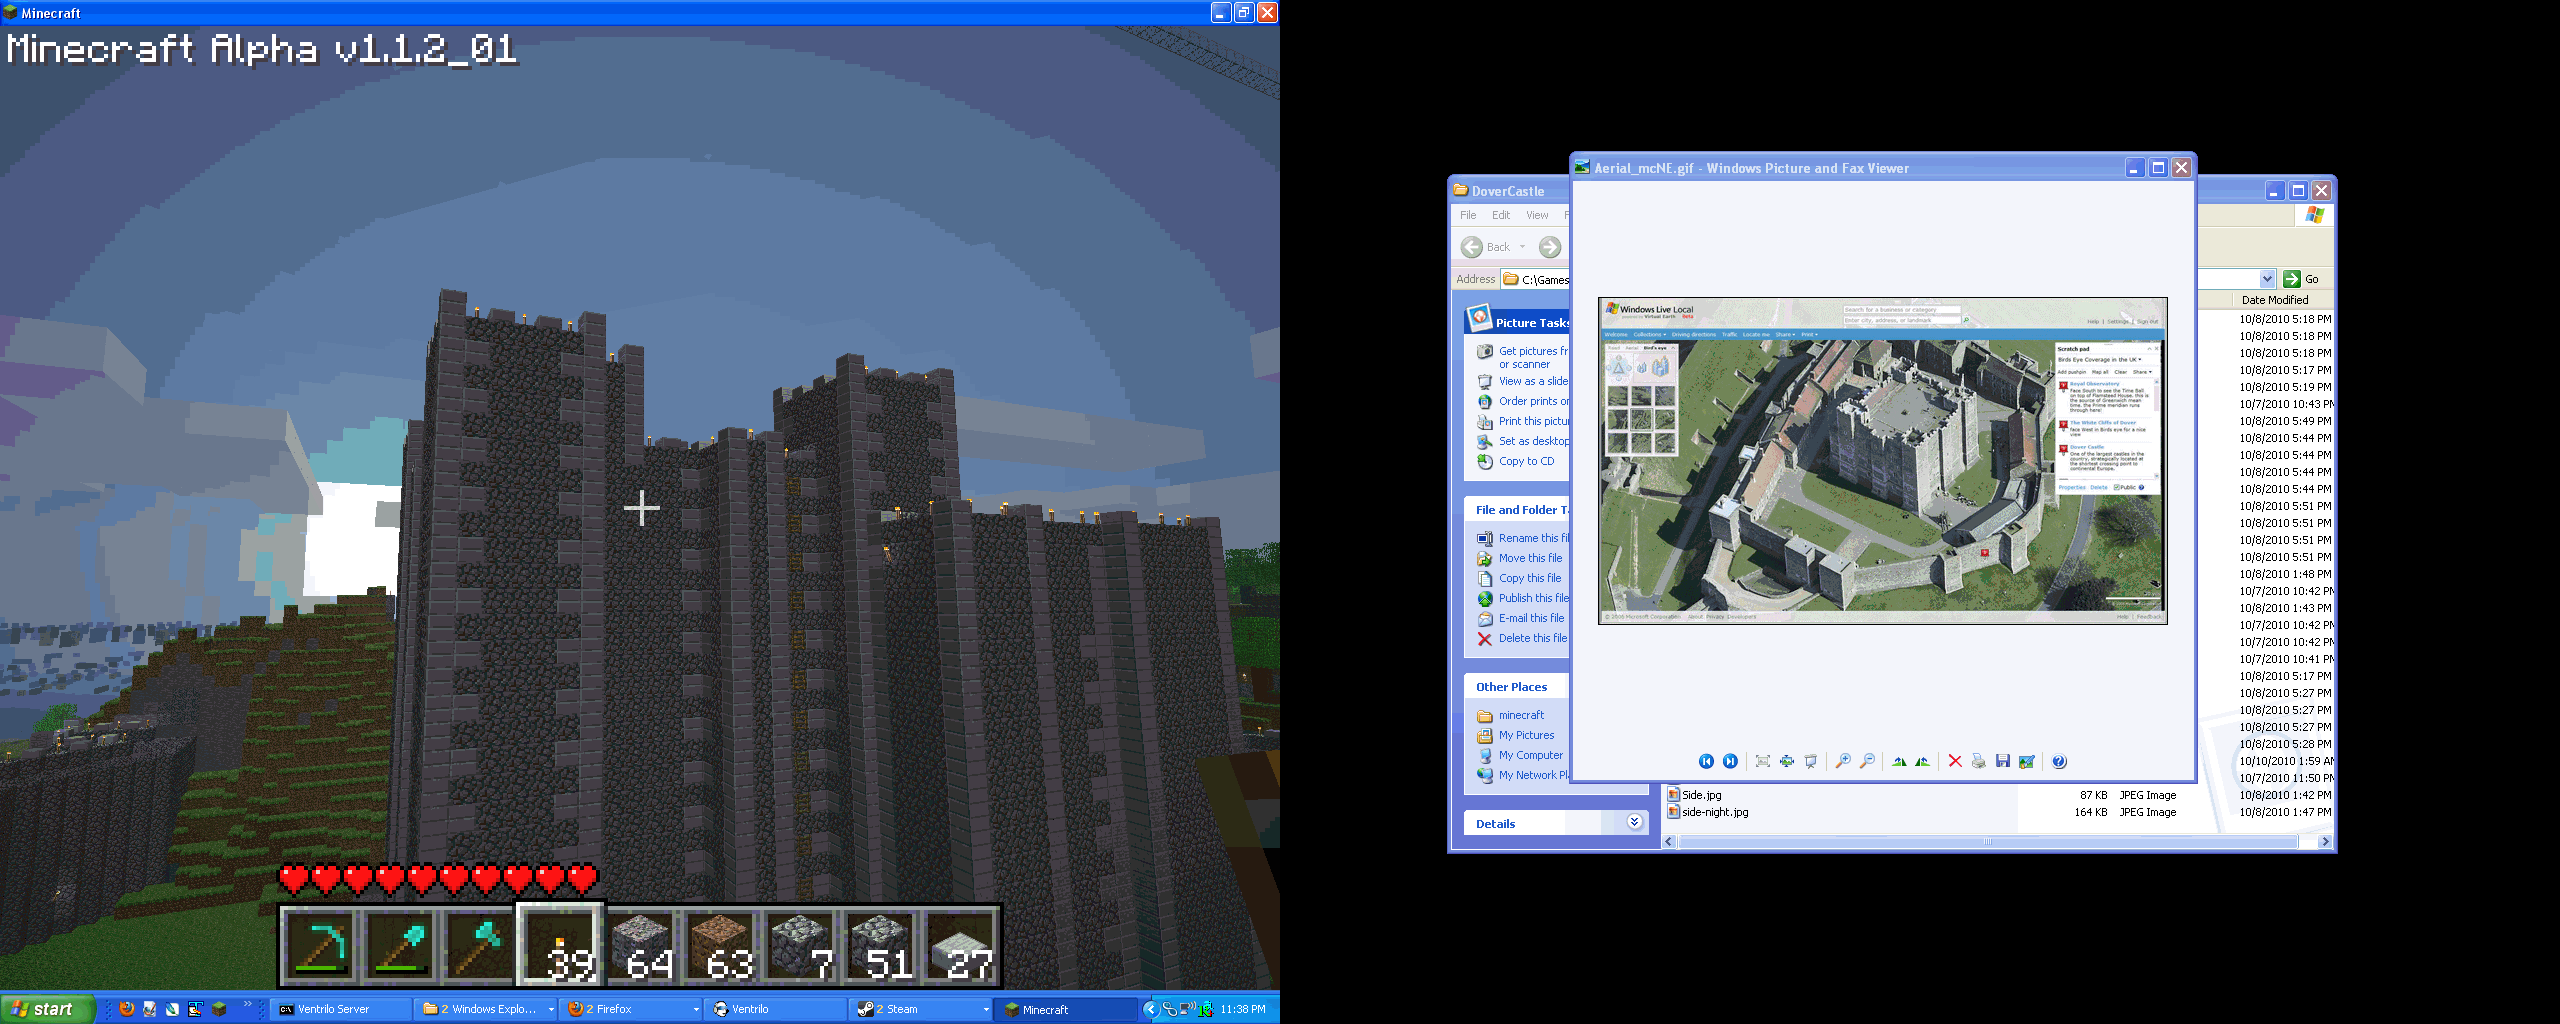Select the dirt slot with 63 blocks
Screen dimensions: 2560x1024
(720, 945)
